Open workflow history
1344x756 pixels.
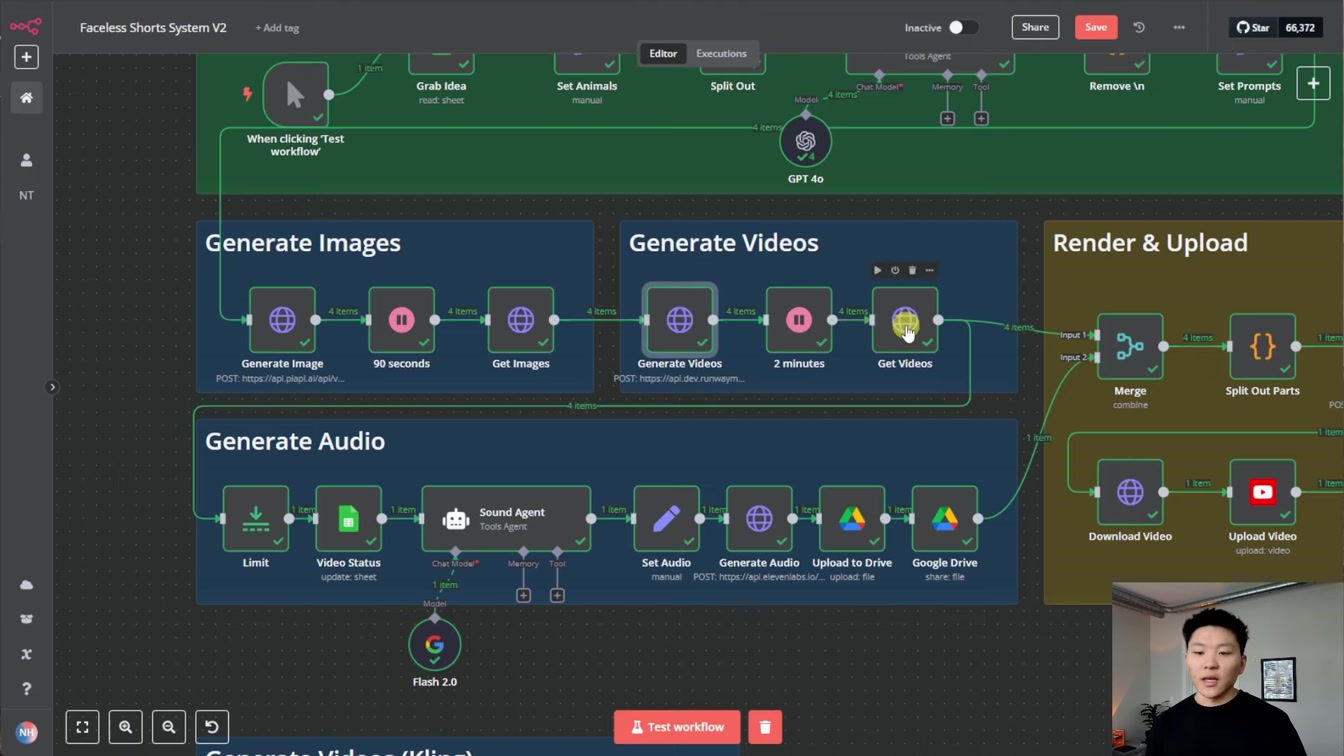click(1139, 28)
